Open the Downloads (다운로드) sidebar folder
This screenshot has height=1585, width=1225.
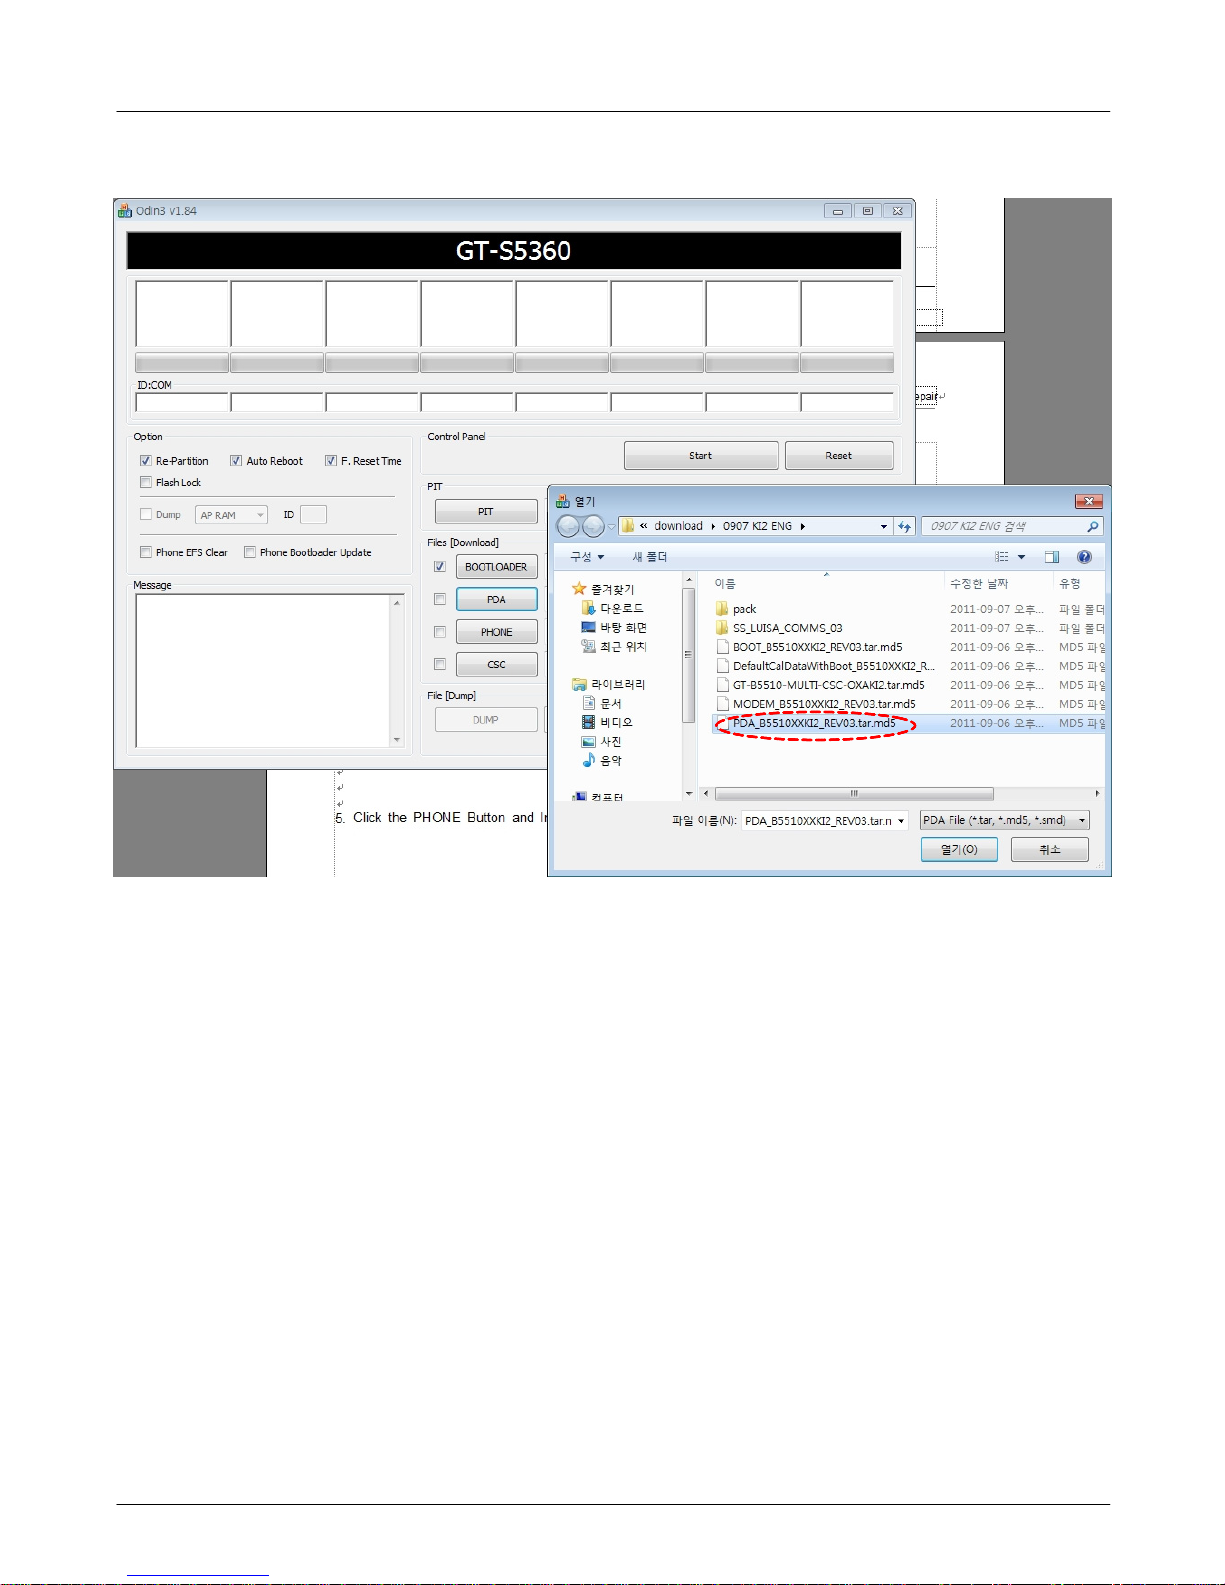[x=612, y=608]
